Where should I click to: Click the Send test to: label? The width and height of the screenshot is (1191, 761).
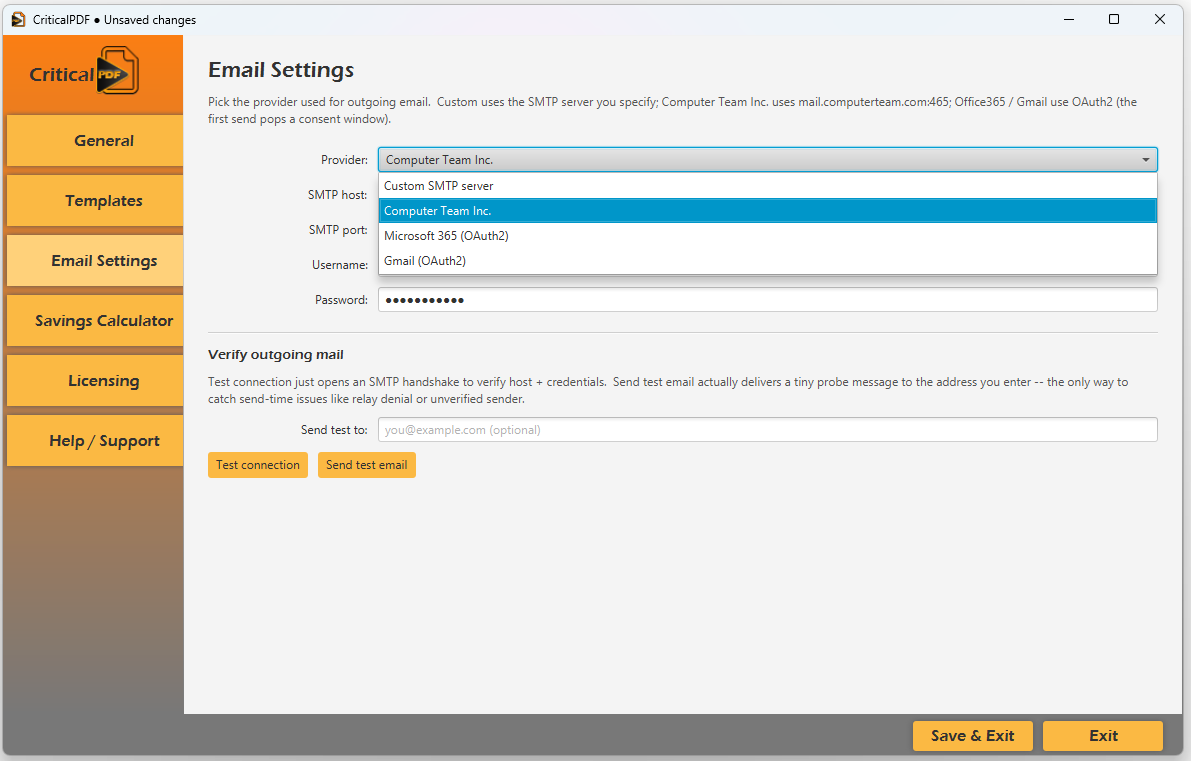pyautogui.click(x=334, y=430)
